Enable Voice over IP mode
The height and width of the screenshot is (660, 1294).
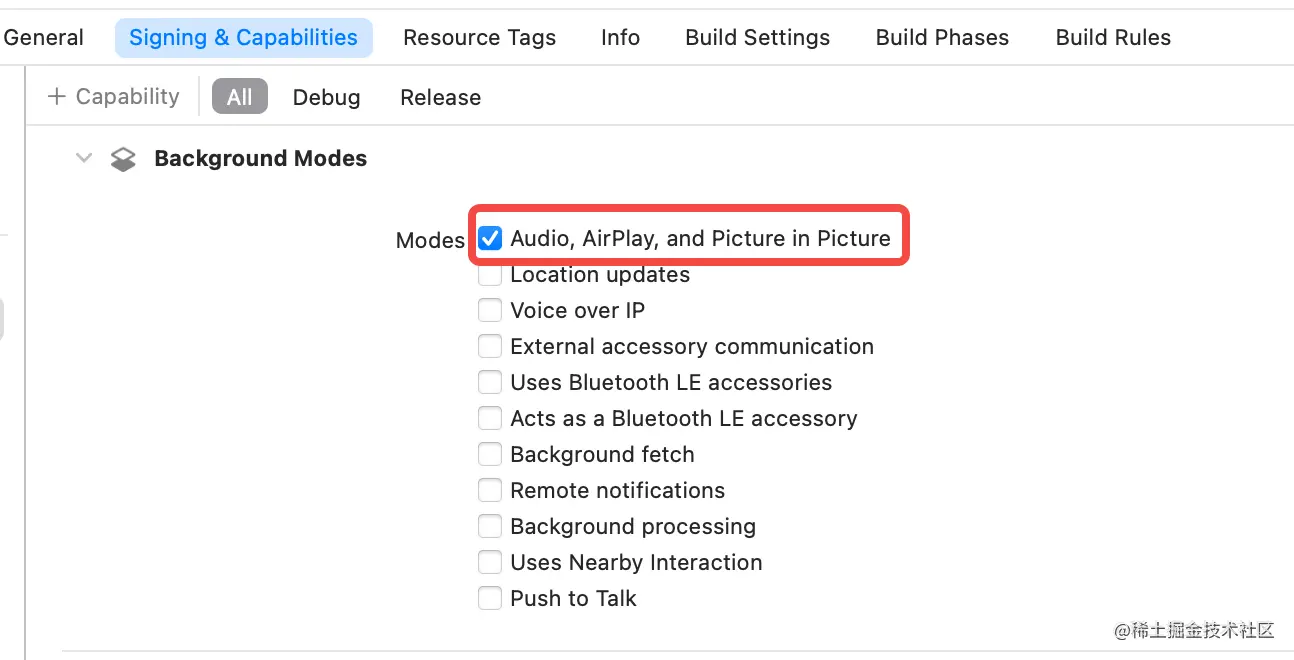pyautogui.click(x=490, y=310)
